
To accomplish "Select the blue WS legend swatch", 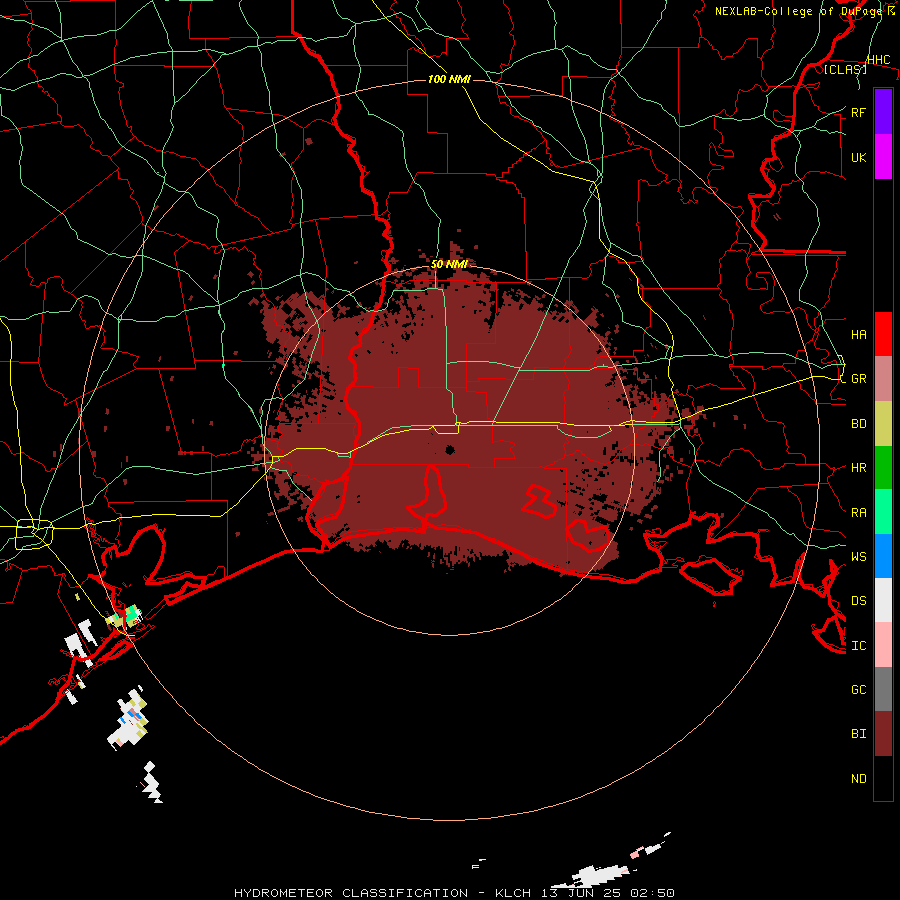I will tap(883, 556).
